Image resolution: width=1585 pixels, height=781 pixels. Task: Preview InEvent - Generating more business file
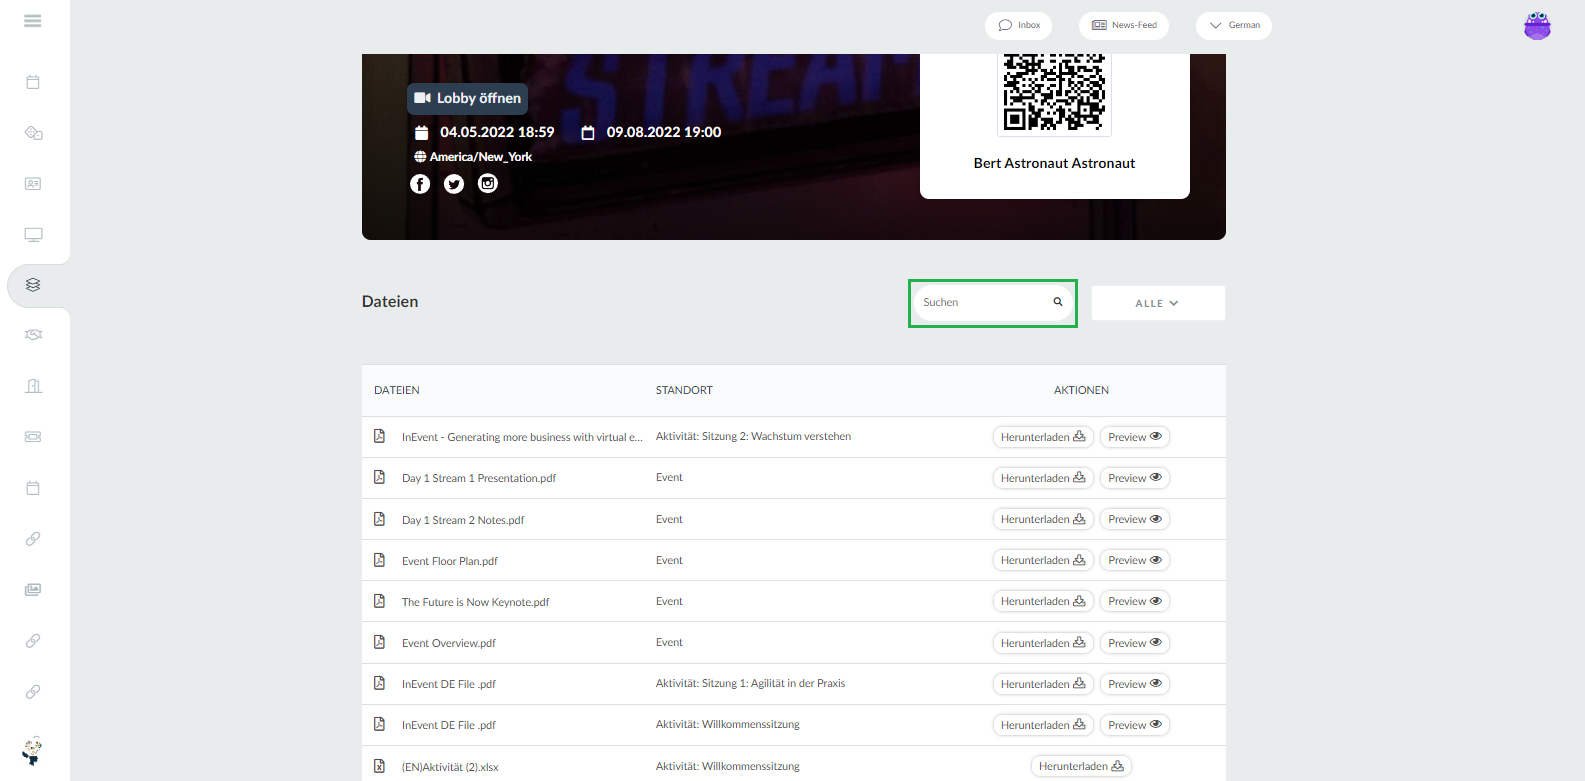tap(1135, 437)
